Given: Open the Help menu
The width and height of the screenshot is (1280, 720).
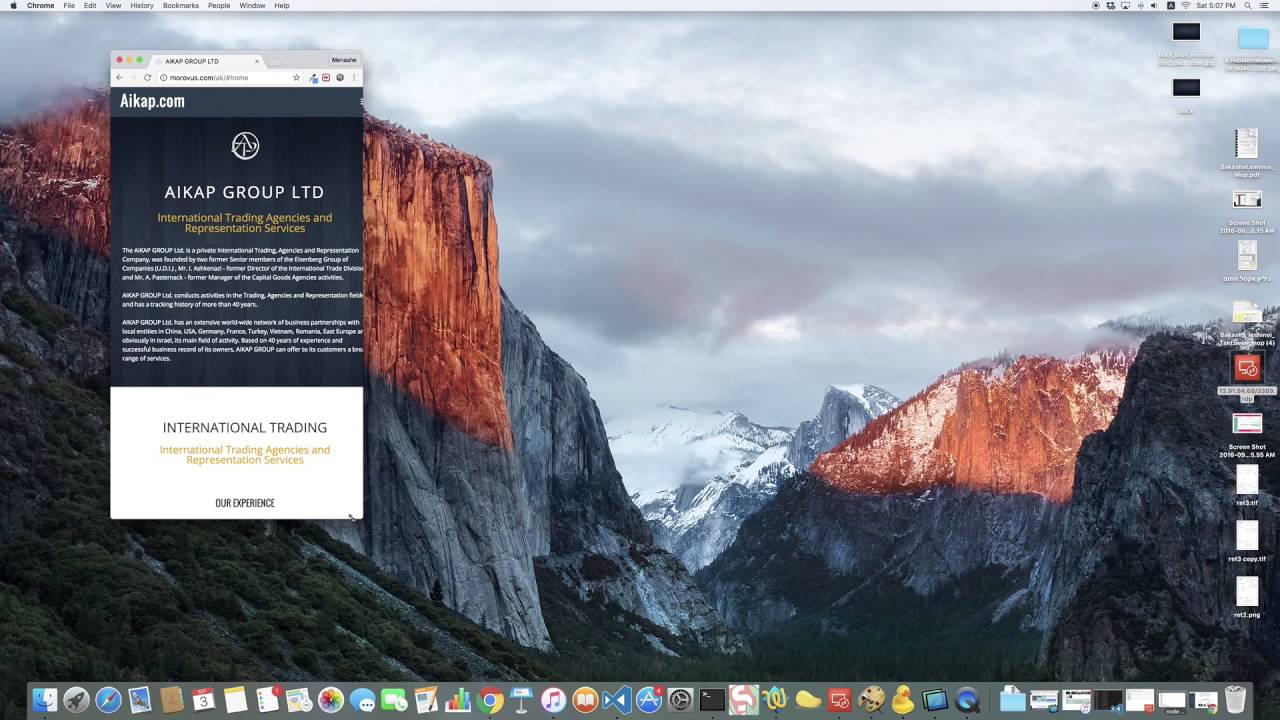Looking at the screenshot, I should 282,6.
